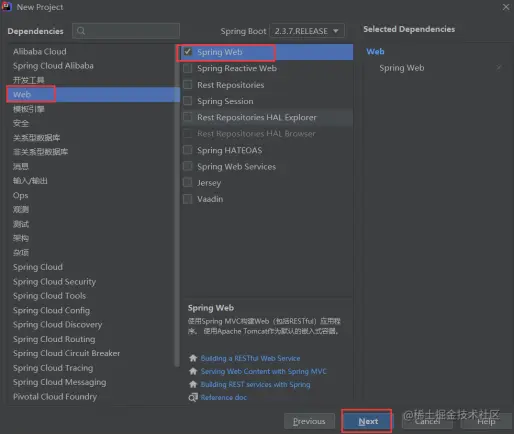Select the 测试 category

pyautogui.click(x=21, y=224)
